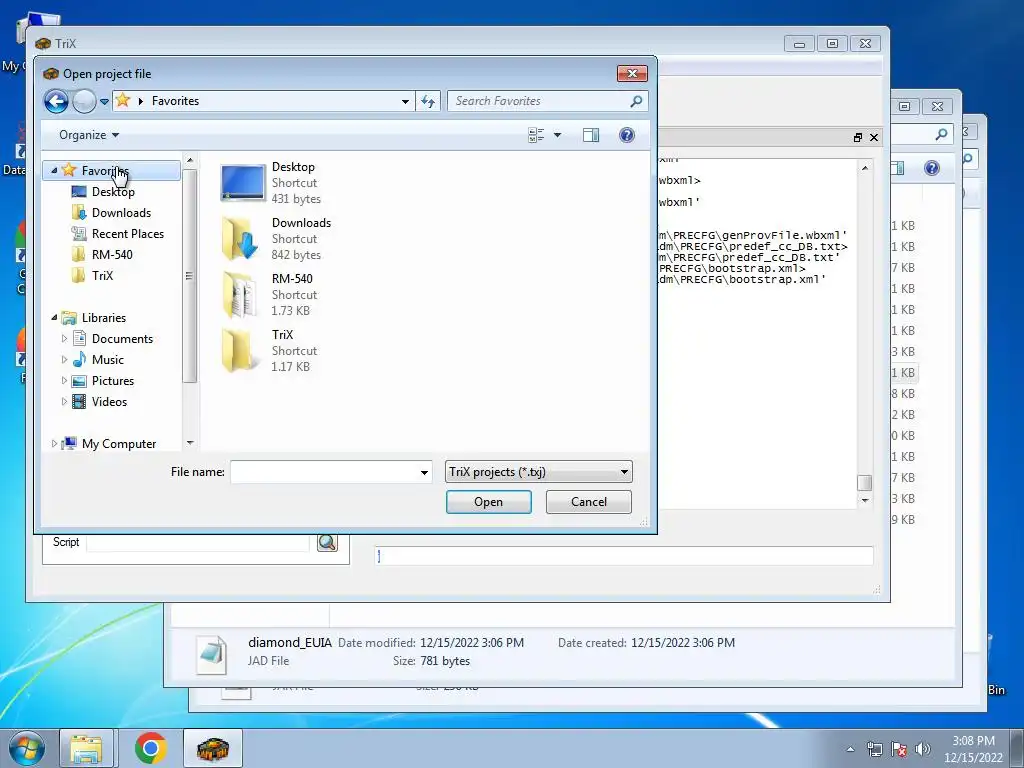This screenshot has width=1024, height=768.
Task: Click the magnifier icon next to Script field
Action: (x=327, y=542)
